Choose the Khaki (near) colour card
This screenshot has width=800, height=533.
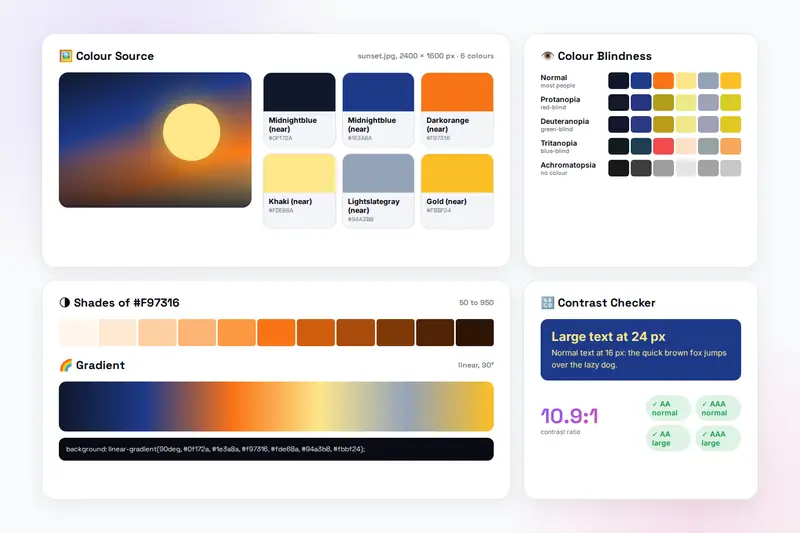click(x=299, y=191)
